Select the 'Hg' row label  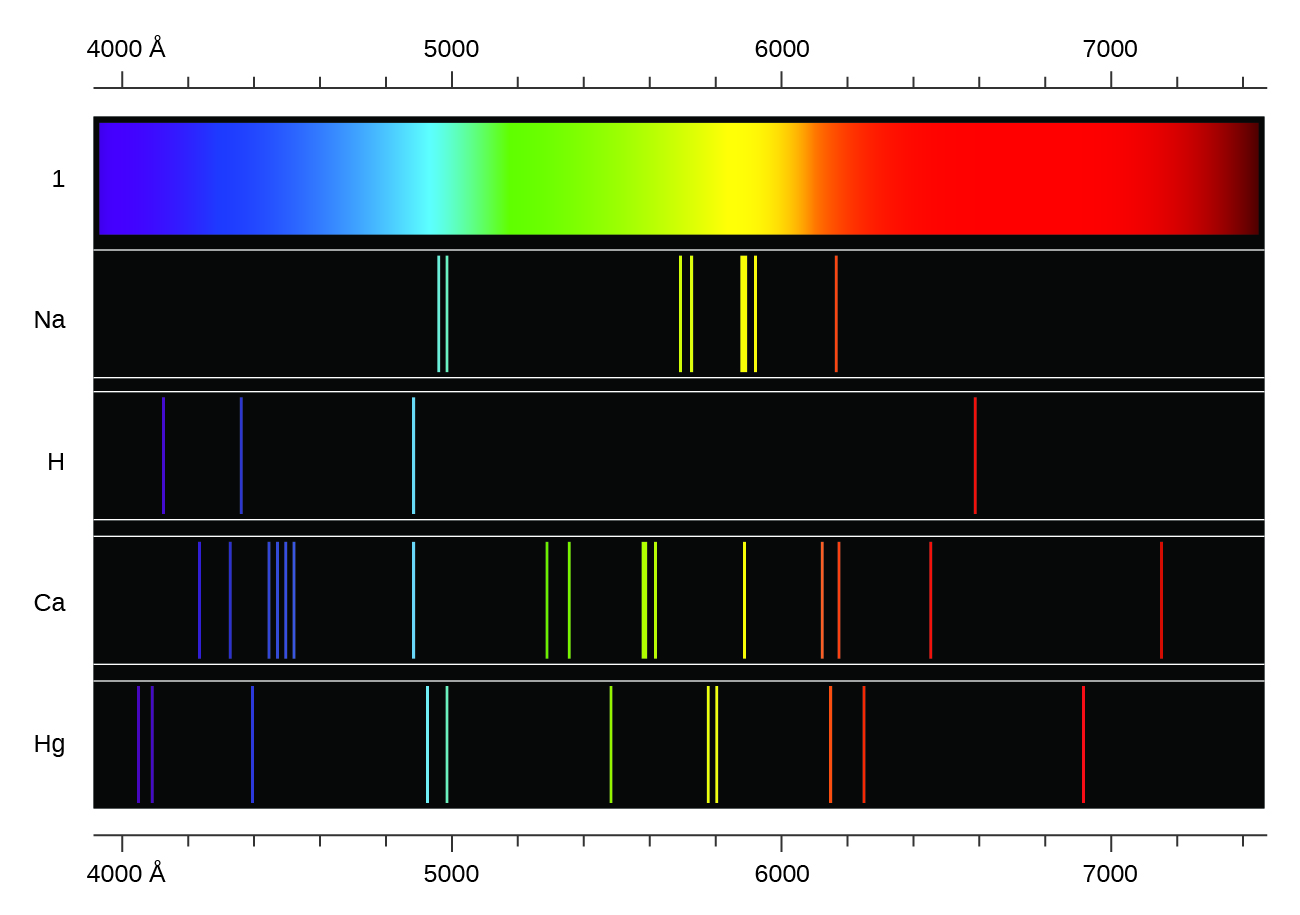[x=49, y=744]
